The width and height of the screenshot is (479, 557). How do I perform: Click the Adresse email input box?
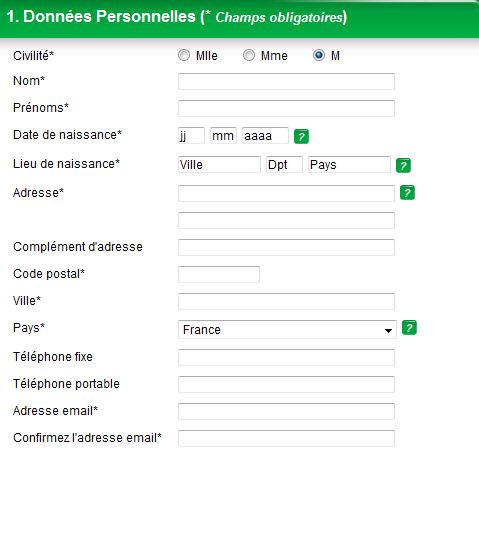[286, 411]
